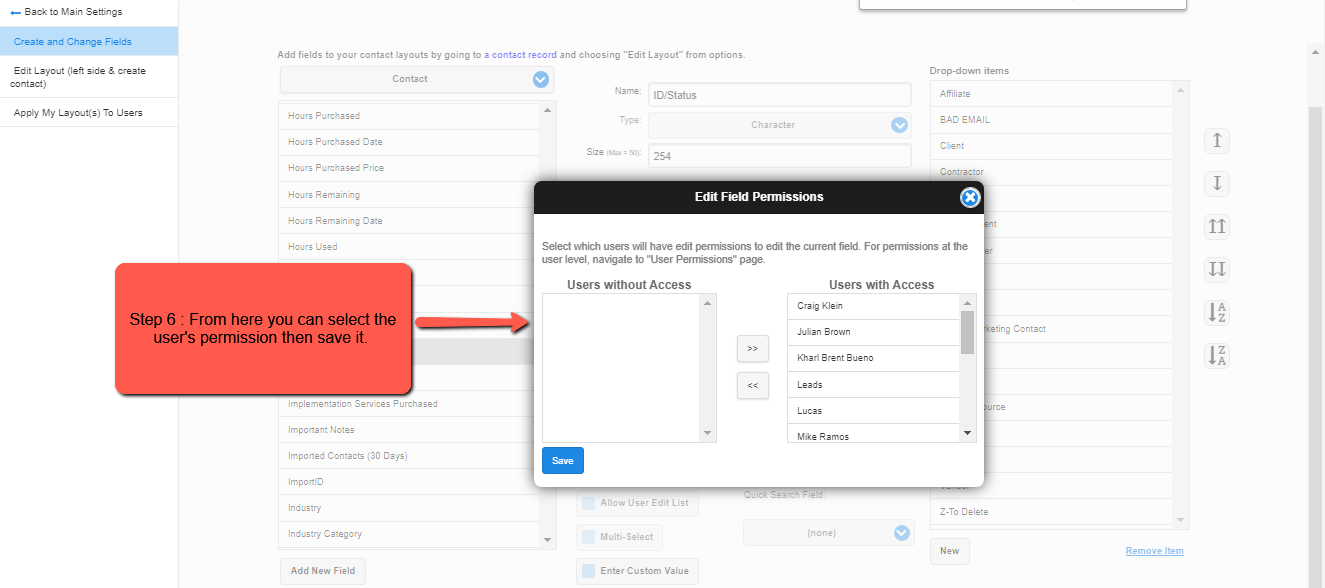The image size is (1325, 588).
Task: Click the Remove Item link
Action: (1154, 551)
